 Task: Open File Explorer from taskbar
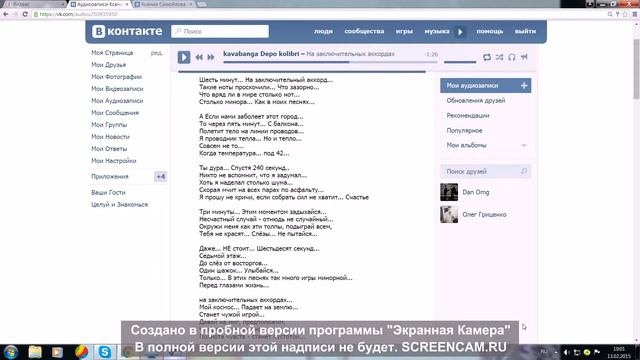[35, 352]
